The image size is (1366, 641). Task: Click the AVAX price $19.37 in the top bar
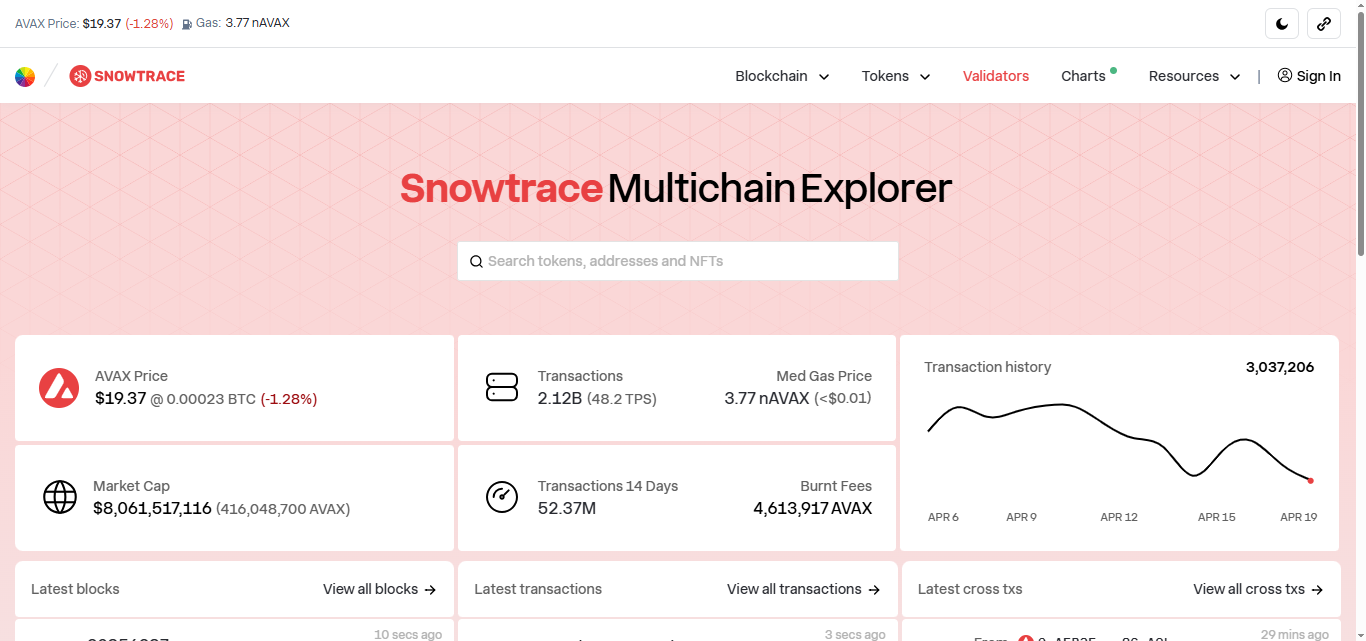tap(102, 23)
